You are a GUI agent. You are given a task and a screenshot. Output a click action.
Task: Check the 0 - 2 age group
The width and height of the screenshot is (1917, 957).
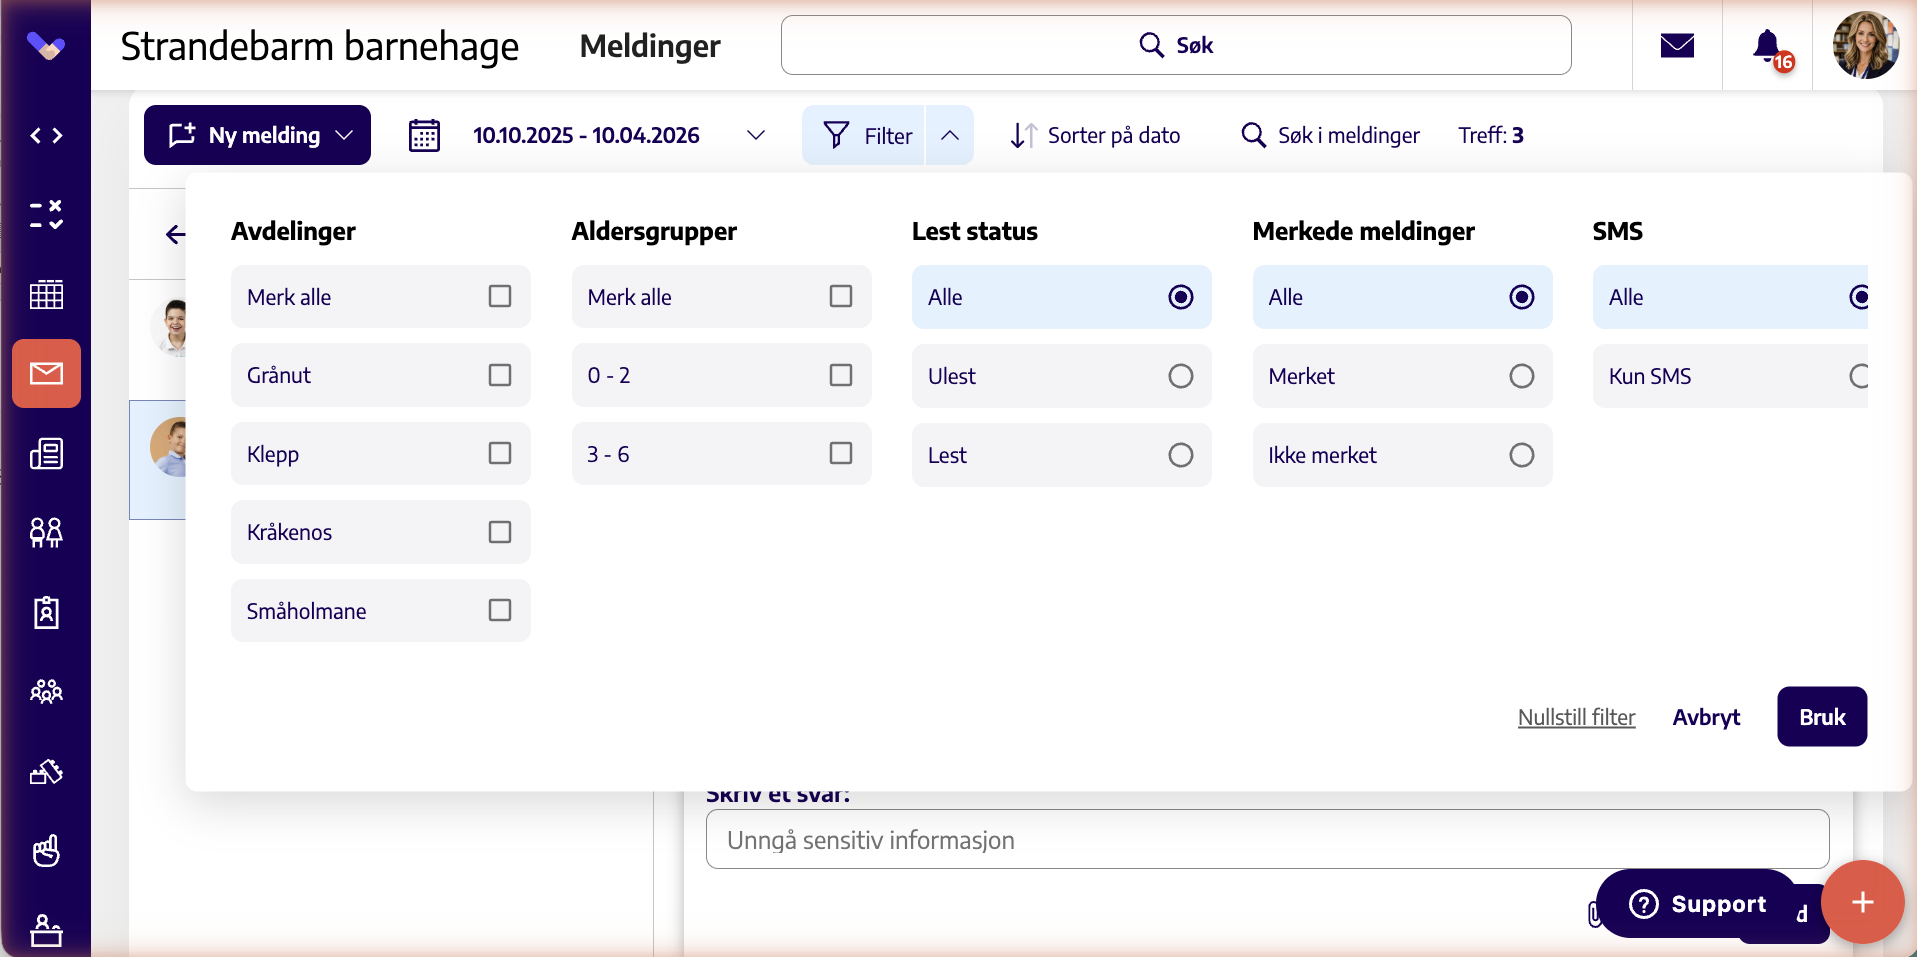point(721,375)
